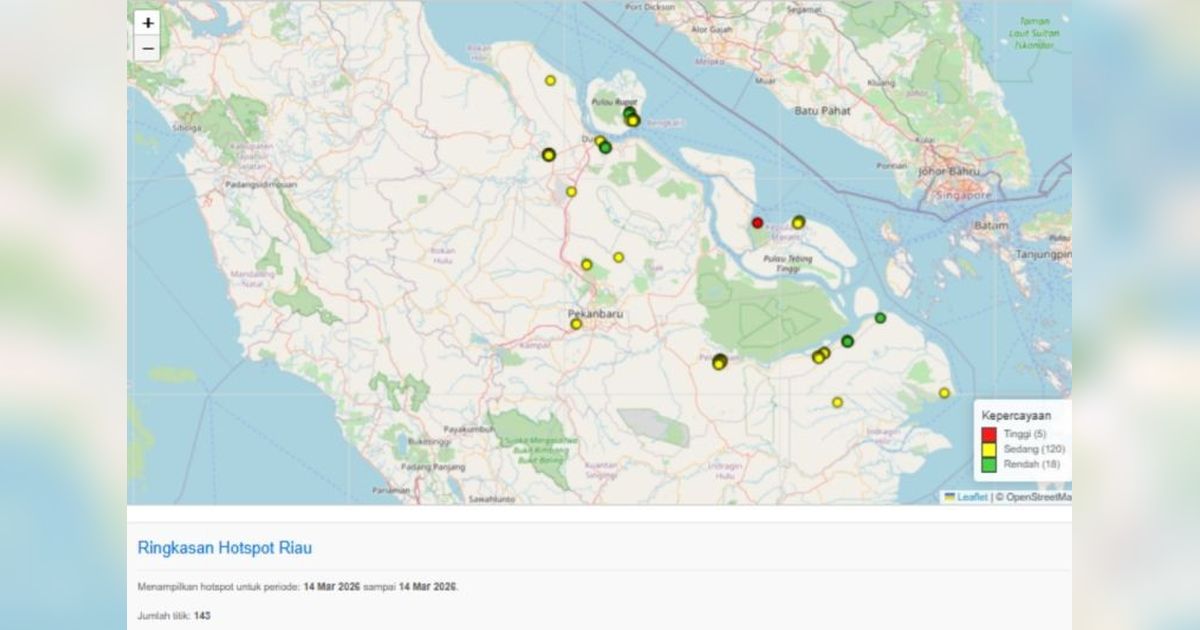Image resolution: width=1200 pixels, height=630 pixels.
Task: Select the northernmost yellow hotspot marker
Action: pyautogui.click(x=550, y=80)
